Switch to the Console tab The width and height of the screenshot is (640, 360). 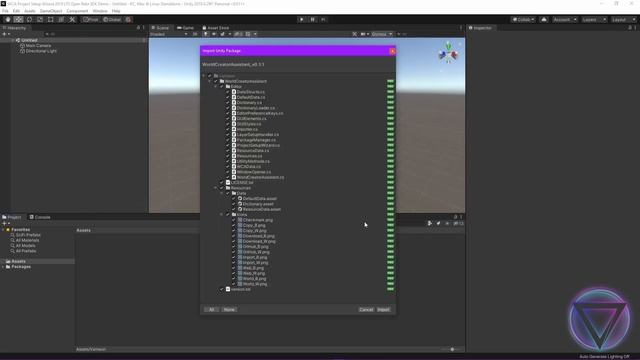pos(40,217)
